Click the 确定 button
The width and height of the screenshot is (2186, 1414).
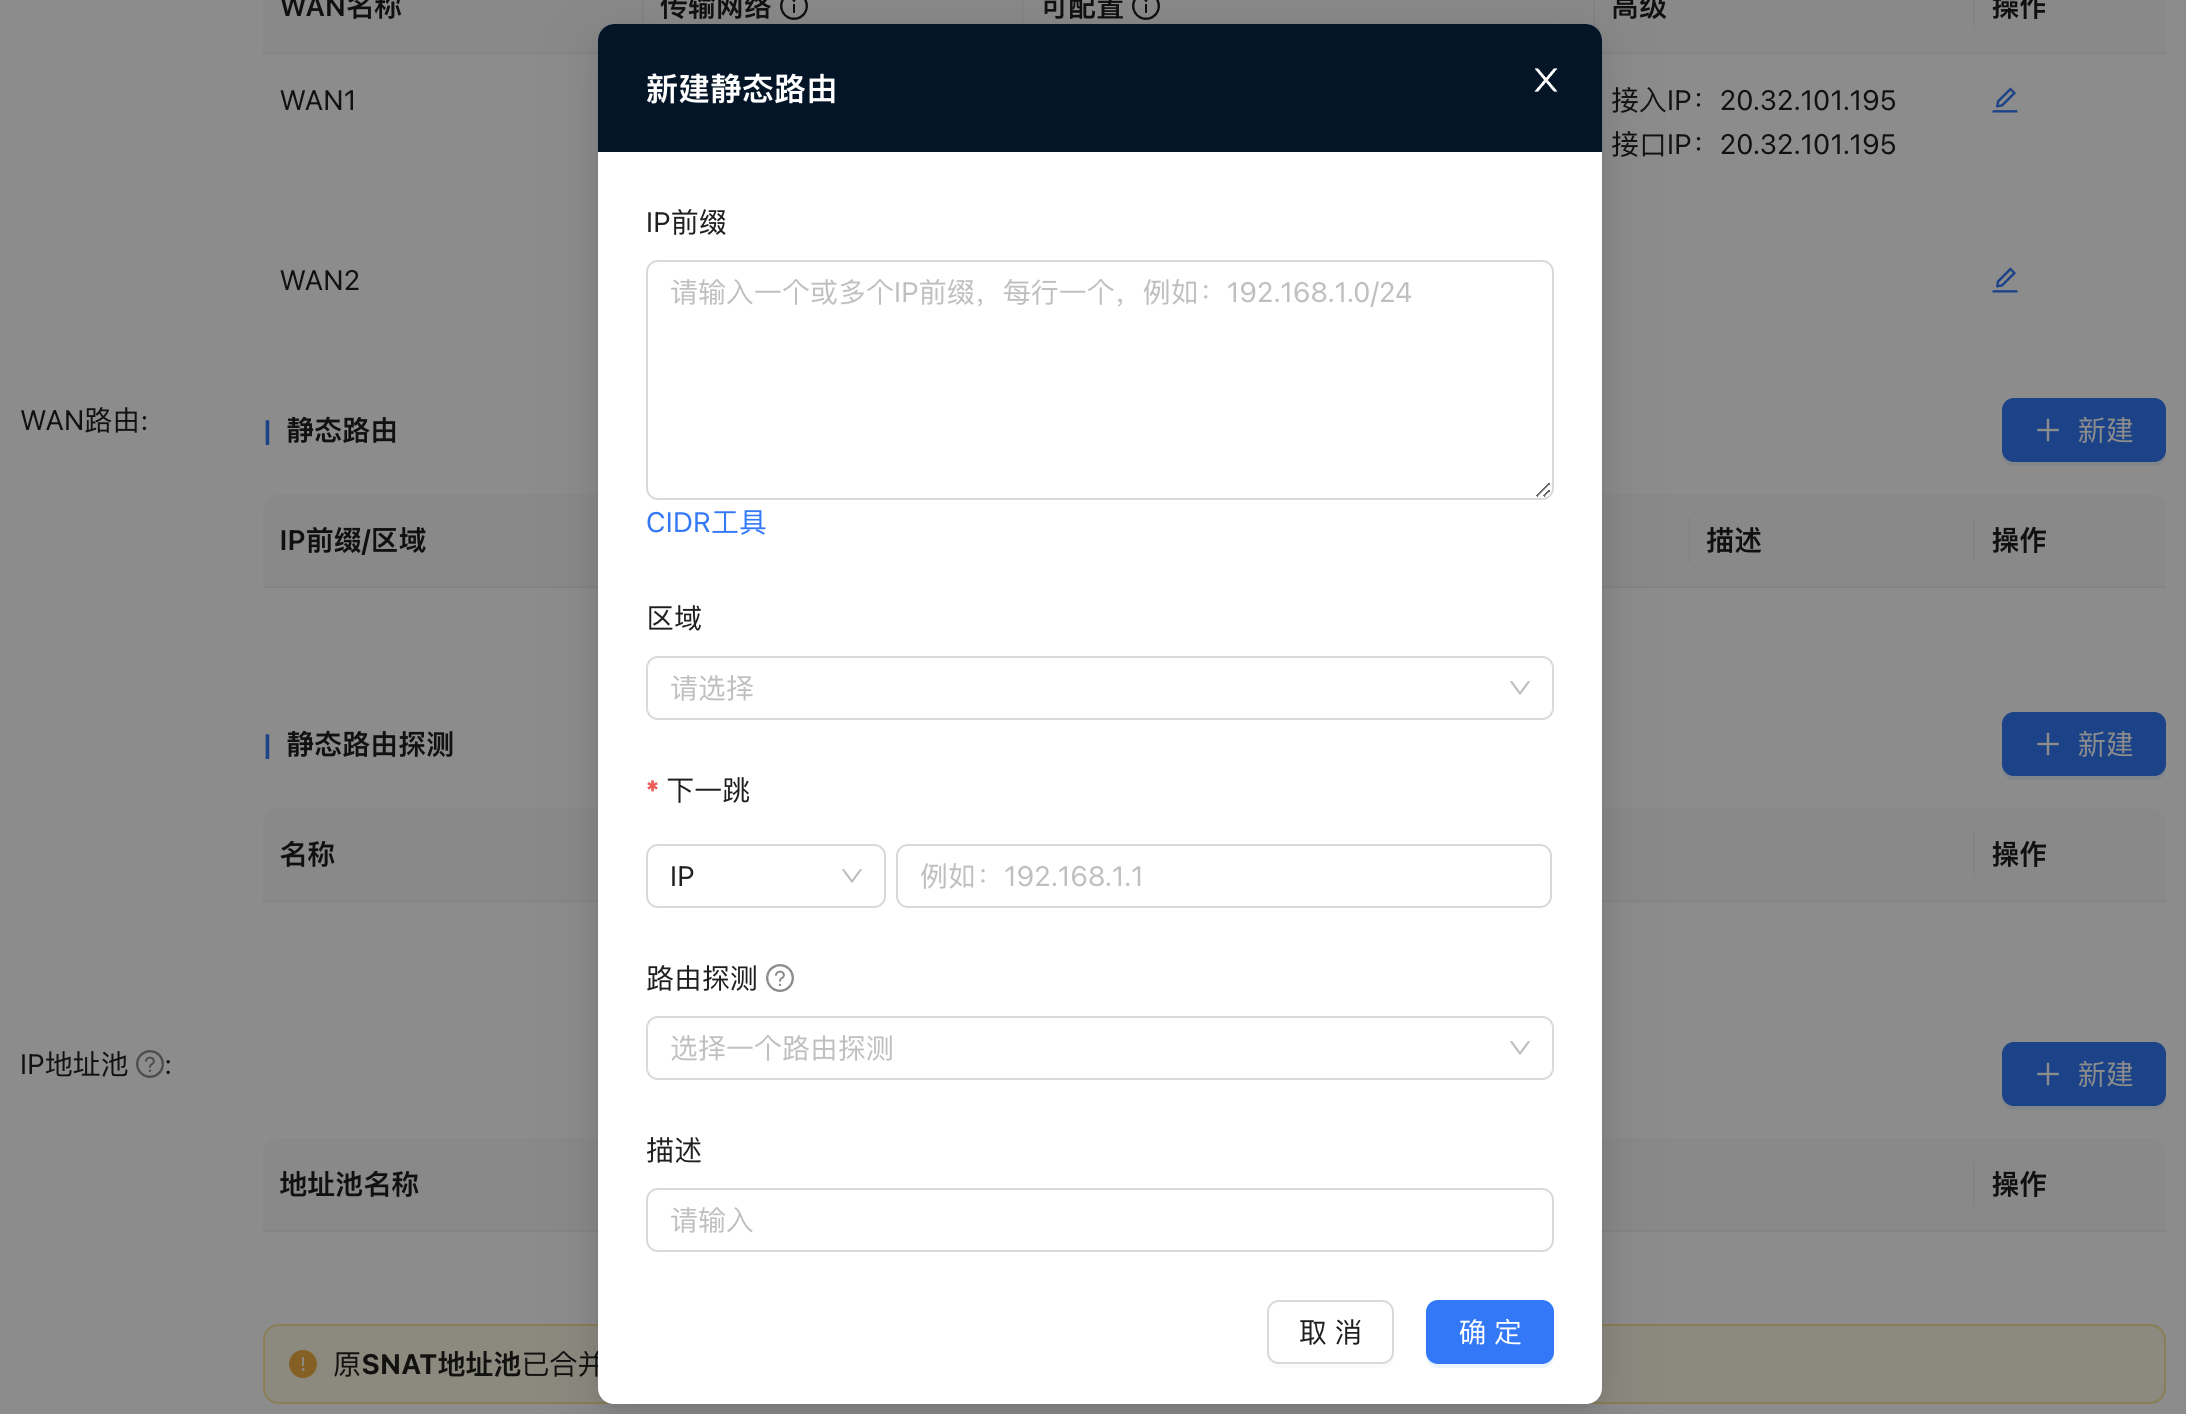pyautogui.click(x=1489, y=1332)
